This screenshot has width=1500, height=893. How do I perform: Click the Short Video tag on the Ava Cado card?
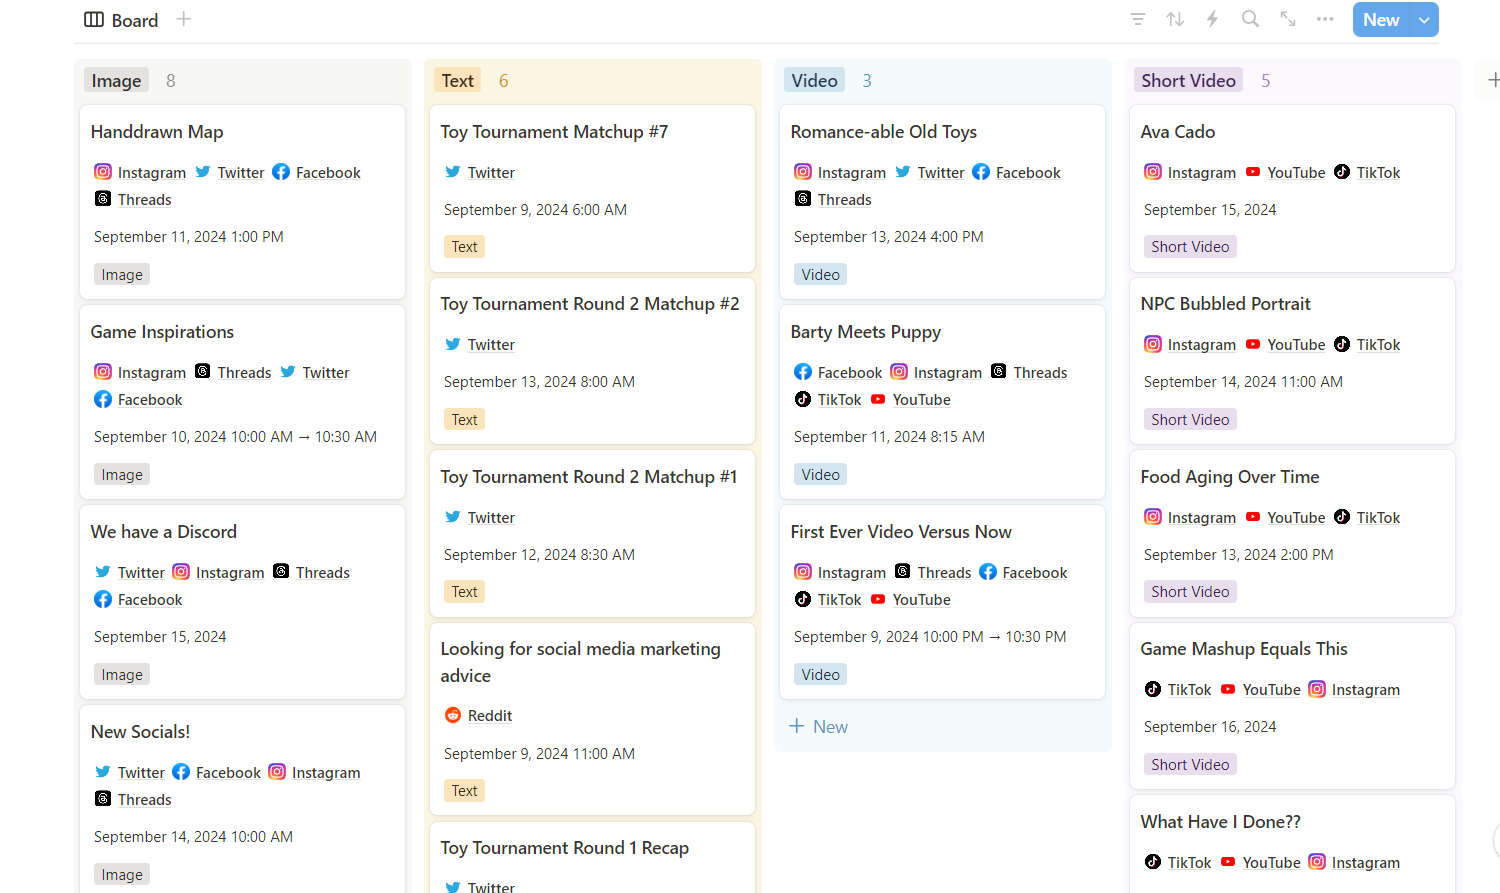pyautogui.click(x=1190, y=246)
